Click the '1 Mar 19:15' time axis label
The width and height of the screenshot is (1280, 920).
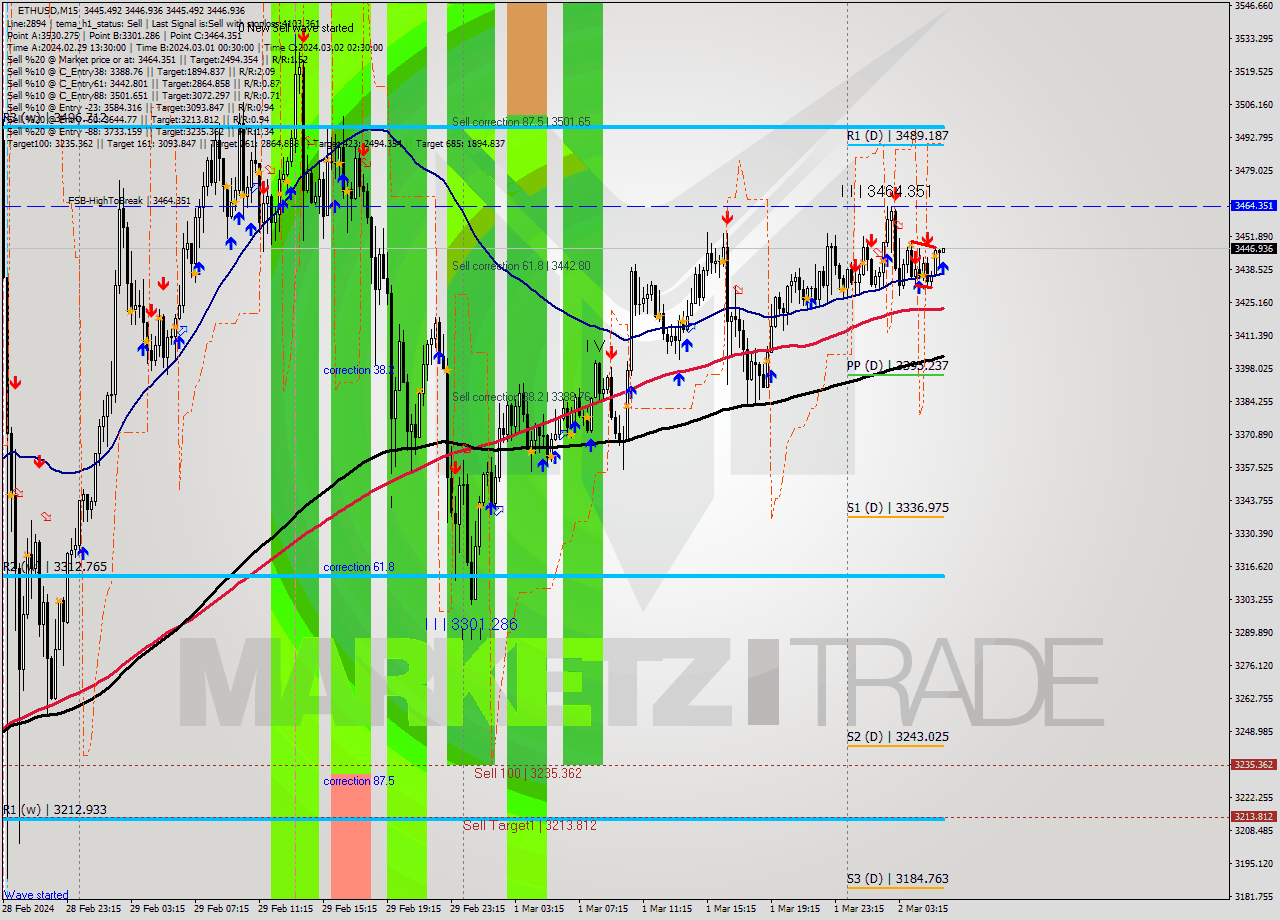coord(795,909)
